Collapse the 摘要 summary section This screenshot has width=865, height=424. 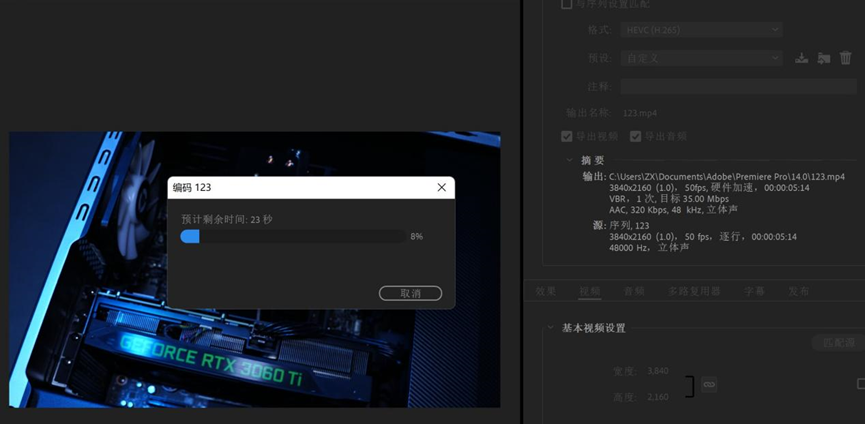tap(569, 160)
